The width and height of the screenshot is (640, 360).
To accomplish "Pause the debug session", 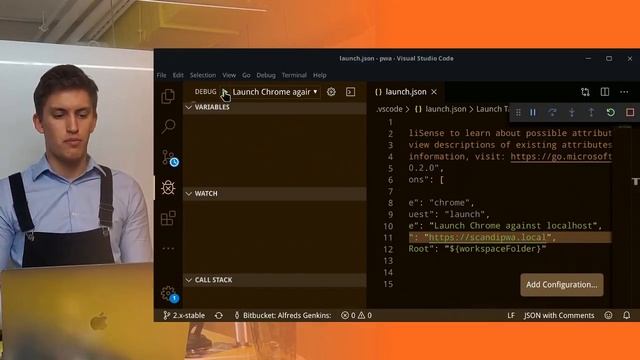I will [533, 112].
